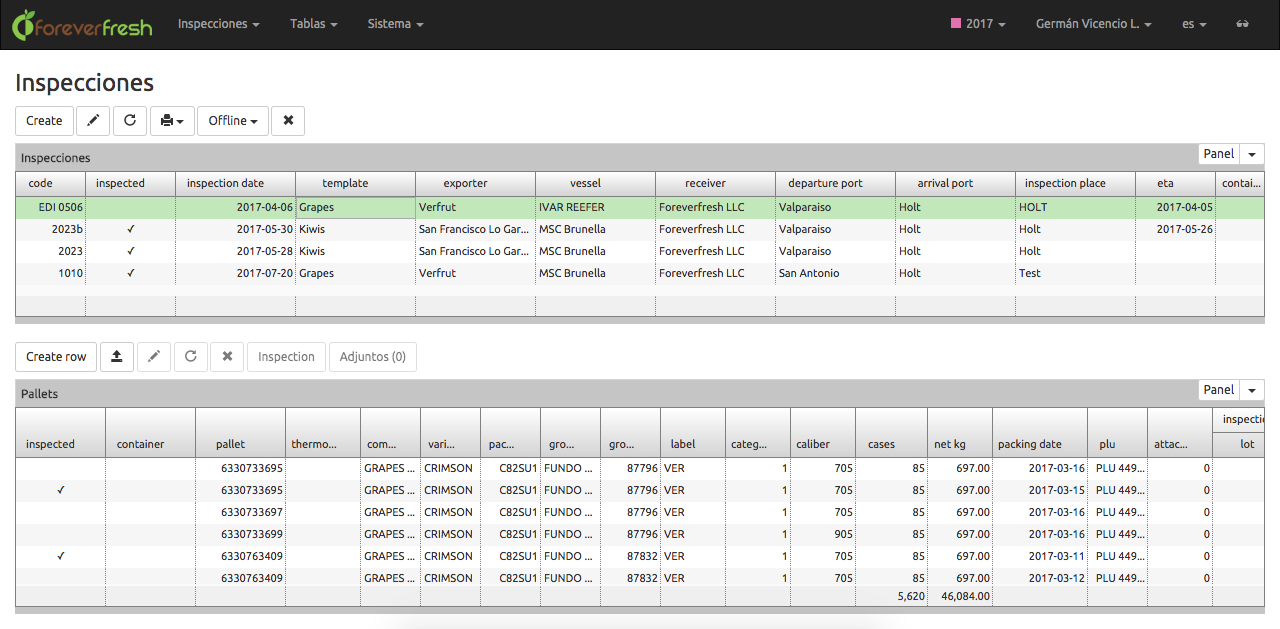The height and width of the screenshot is (629, 1280).
Task: Sort by arrival port column header
Action: coord(955,184)
